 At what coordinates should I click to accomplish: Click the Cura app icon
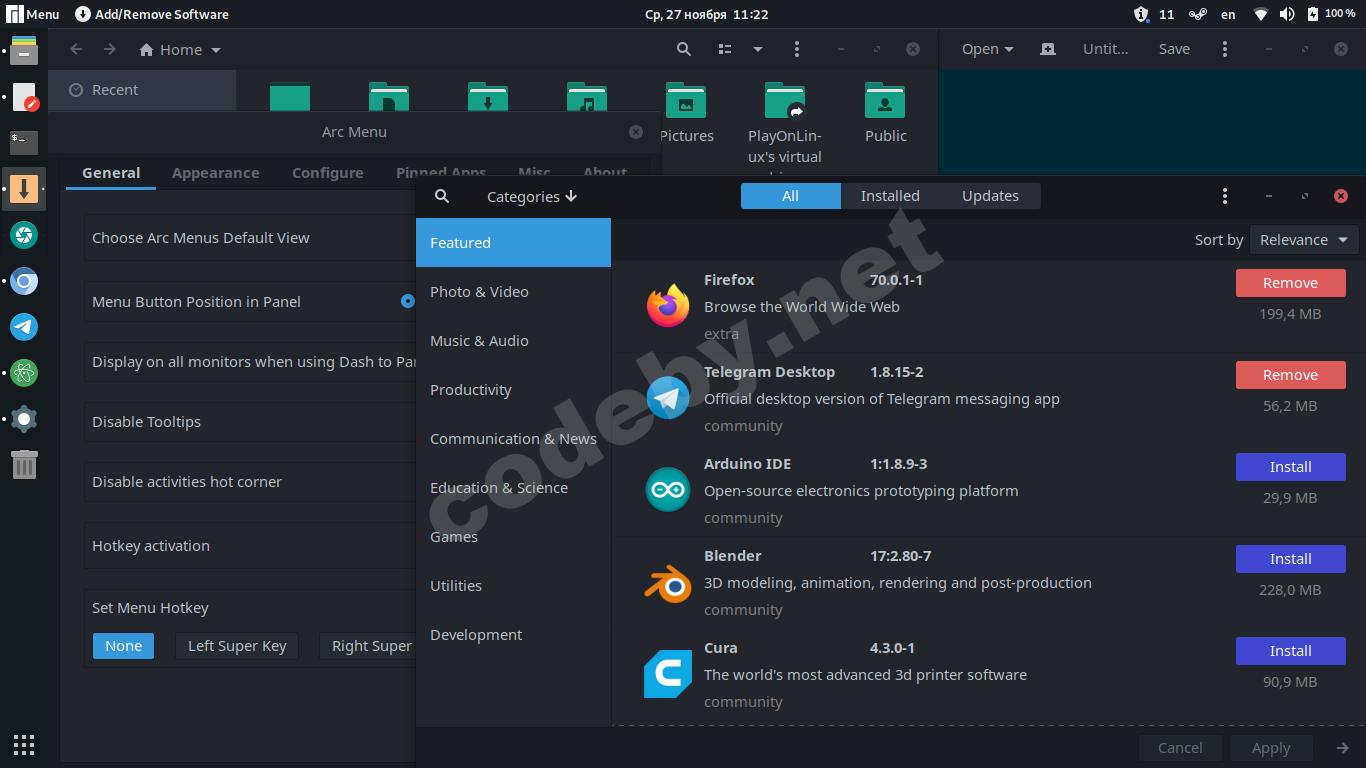[668, 674]
